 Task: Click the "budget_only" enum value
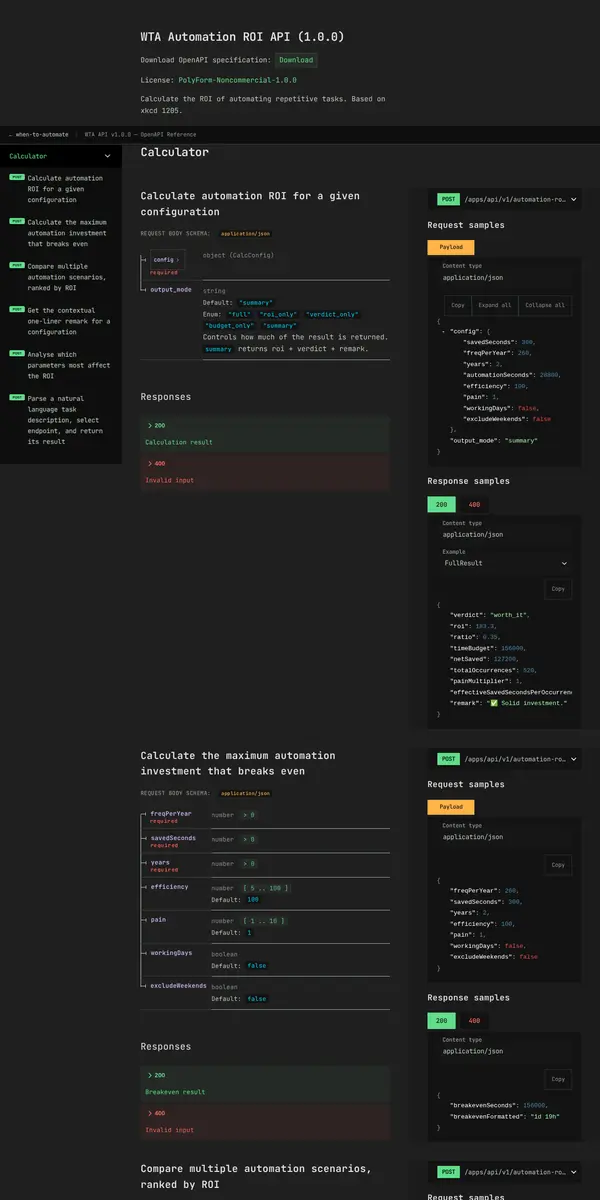point(228,326)
